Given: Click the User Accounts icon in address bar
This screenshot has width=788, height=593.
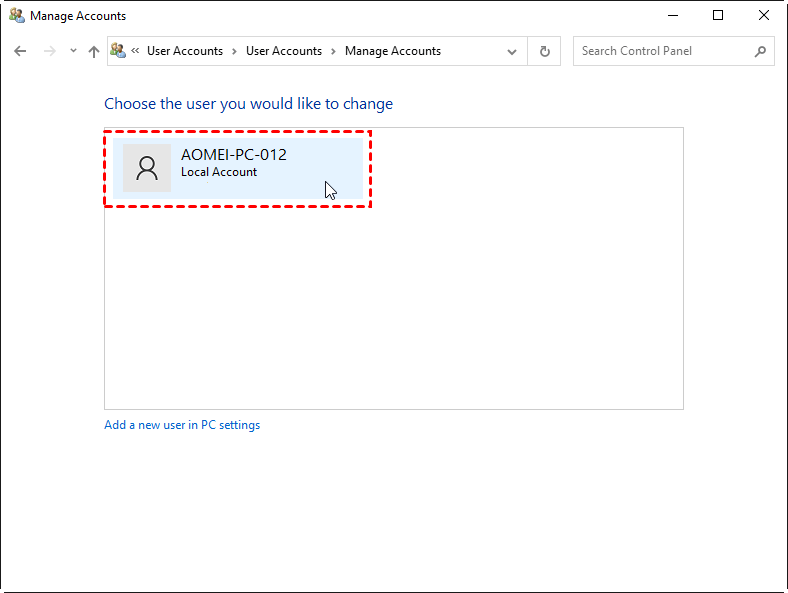Looking at the screenshot, I should pyautogui.click(x=118, y=50).
